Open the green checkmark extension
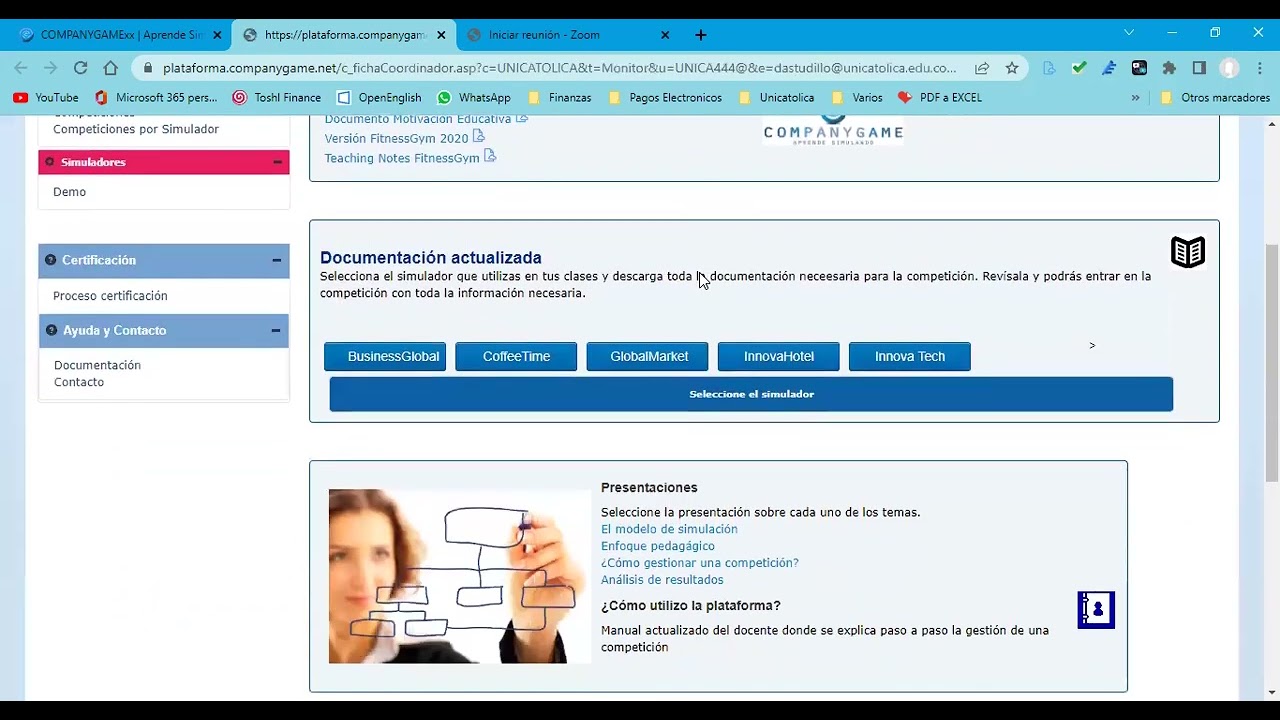 tap(1079, 68)
